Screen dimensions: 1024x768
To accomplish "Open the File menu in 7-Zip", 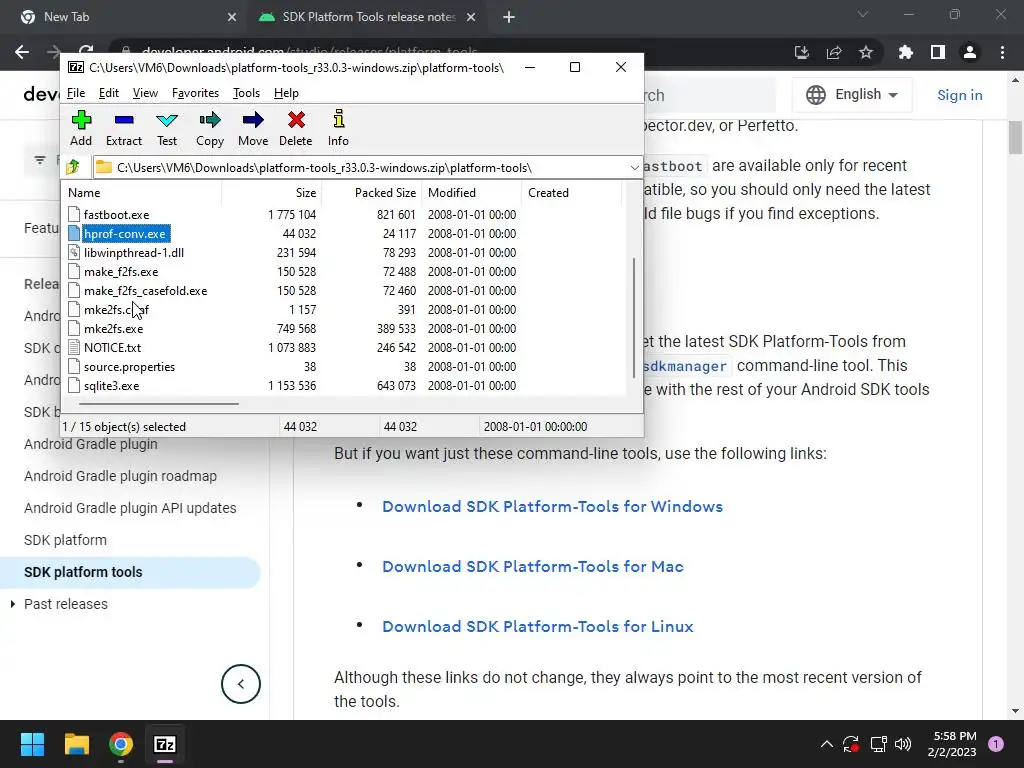I will coord(76,93).
